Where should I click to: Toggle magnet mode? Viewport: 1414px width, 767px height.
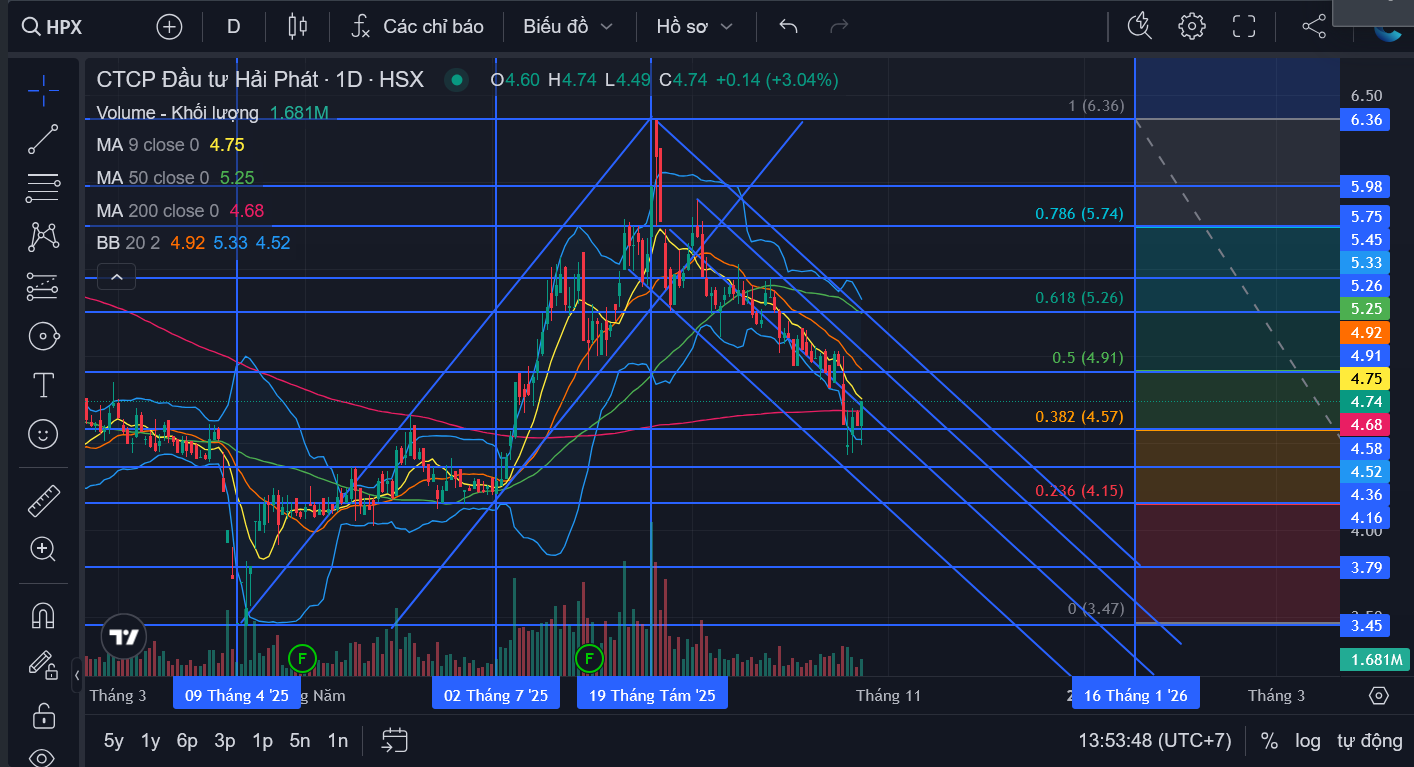(x=43, y=615)
